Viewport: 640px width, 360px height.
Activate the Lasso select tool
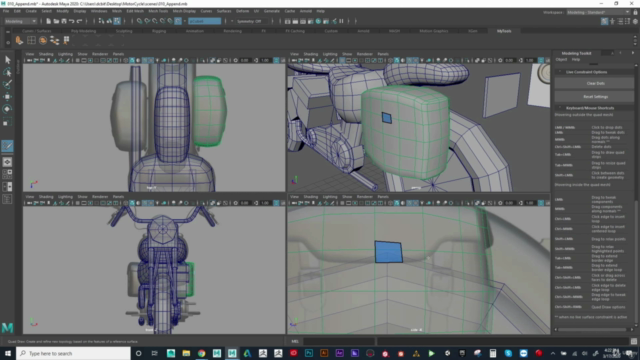[7, 72]
